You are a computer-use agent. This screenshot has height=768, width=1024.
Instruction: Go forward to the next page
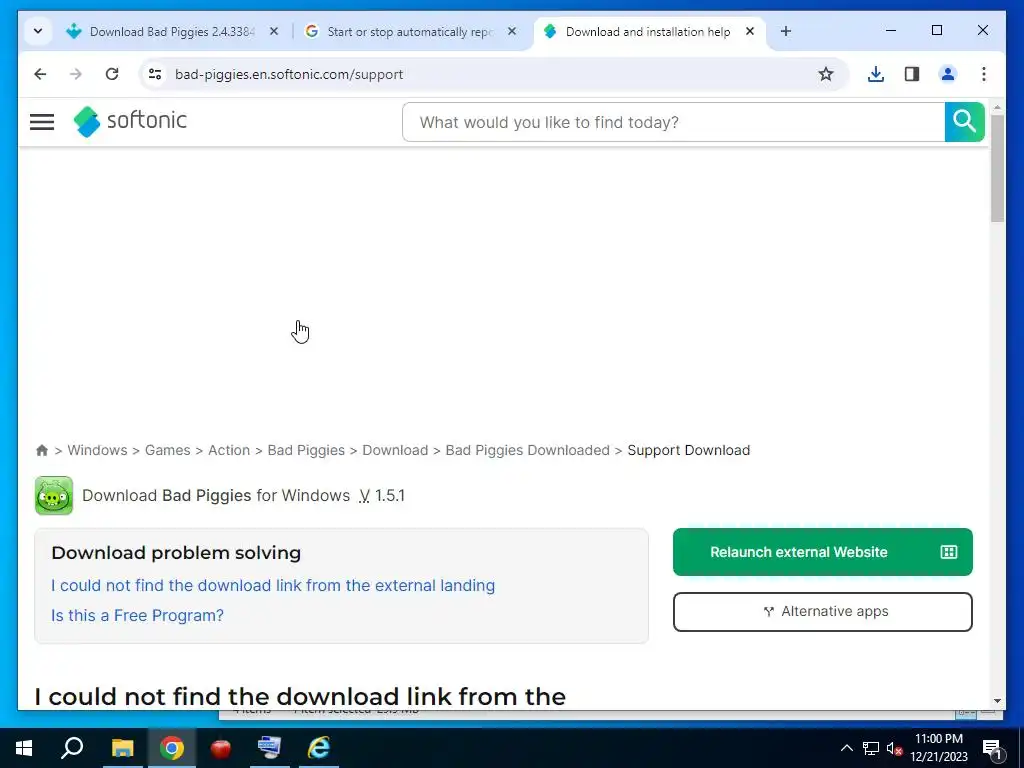76,74
